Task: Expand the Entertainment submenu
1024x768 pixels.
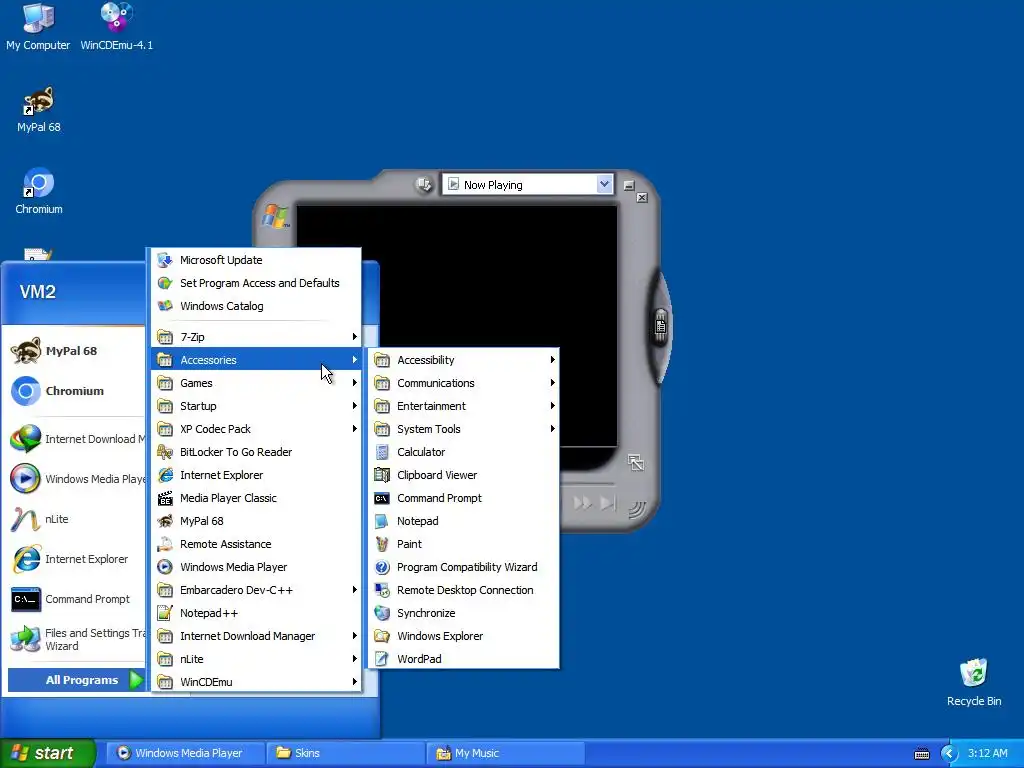Action: pyautogui.click(x=464, y=406)
